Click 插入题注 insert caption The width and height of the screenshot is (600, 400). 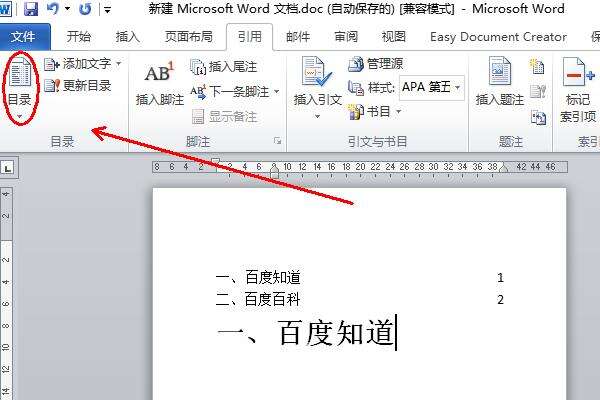(500, 81)
